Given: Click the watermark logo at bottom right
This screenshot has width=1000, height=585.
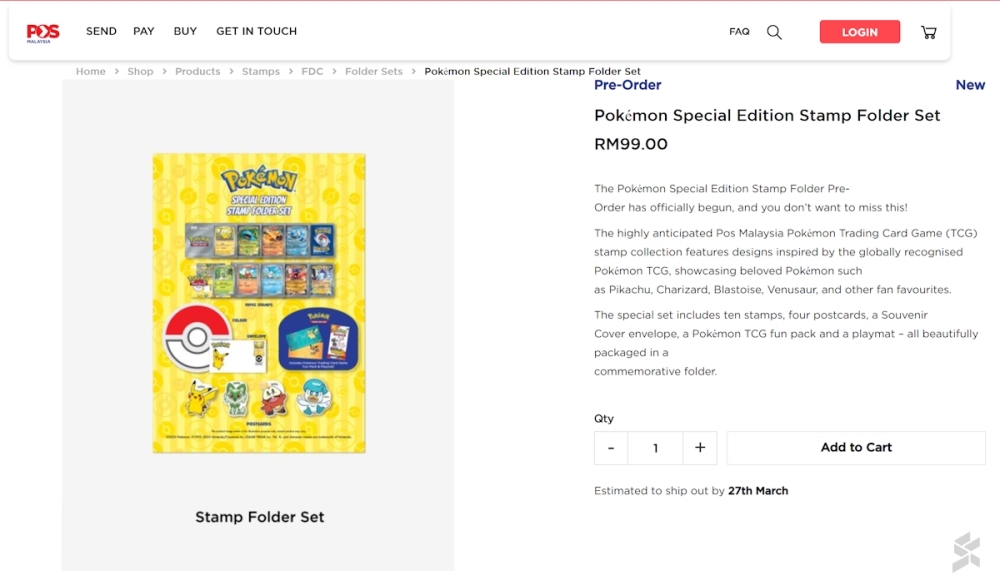Looking at the screenshot, I should tap(965, 551).
